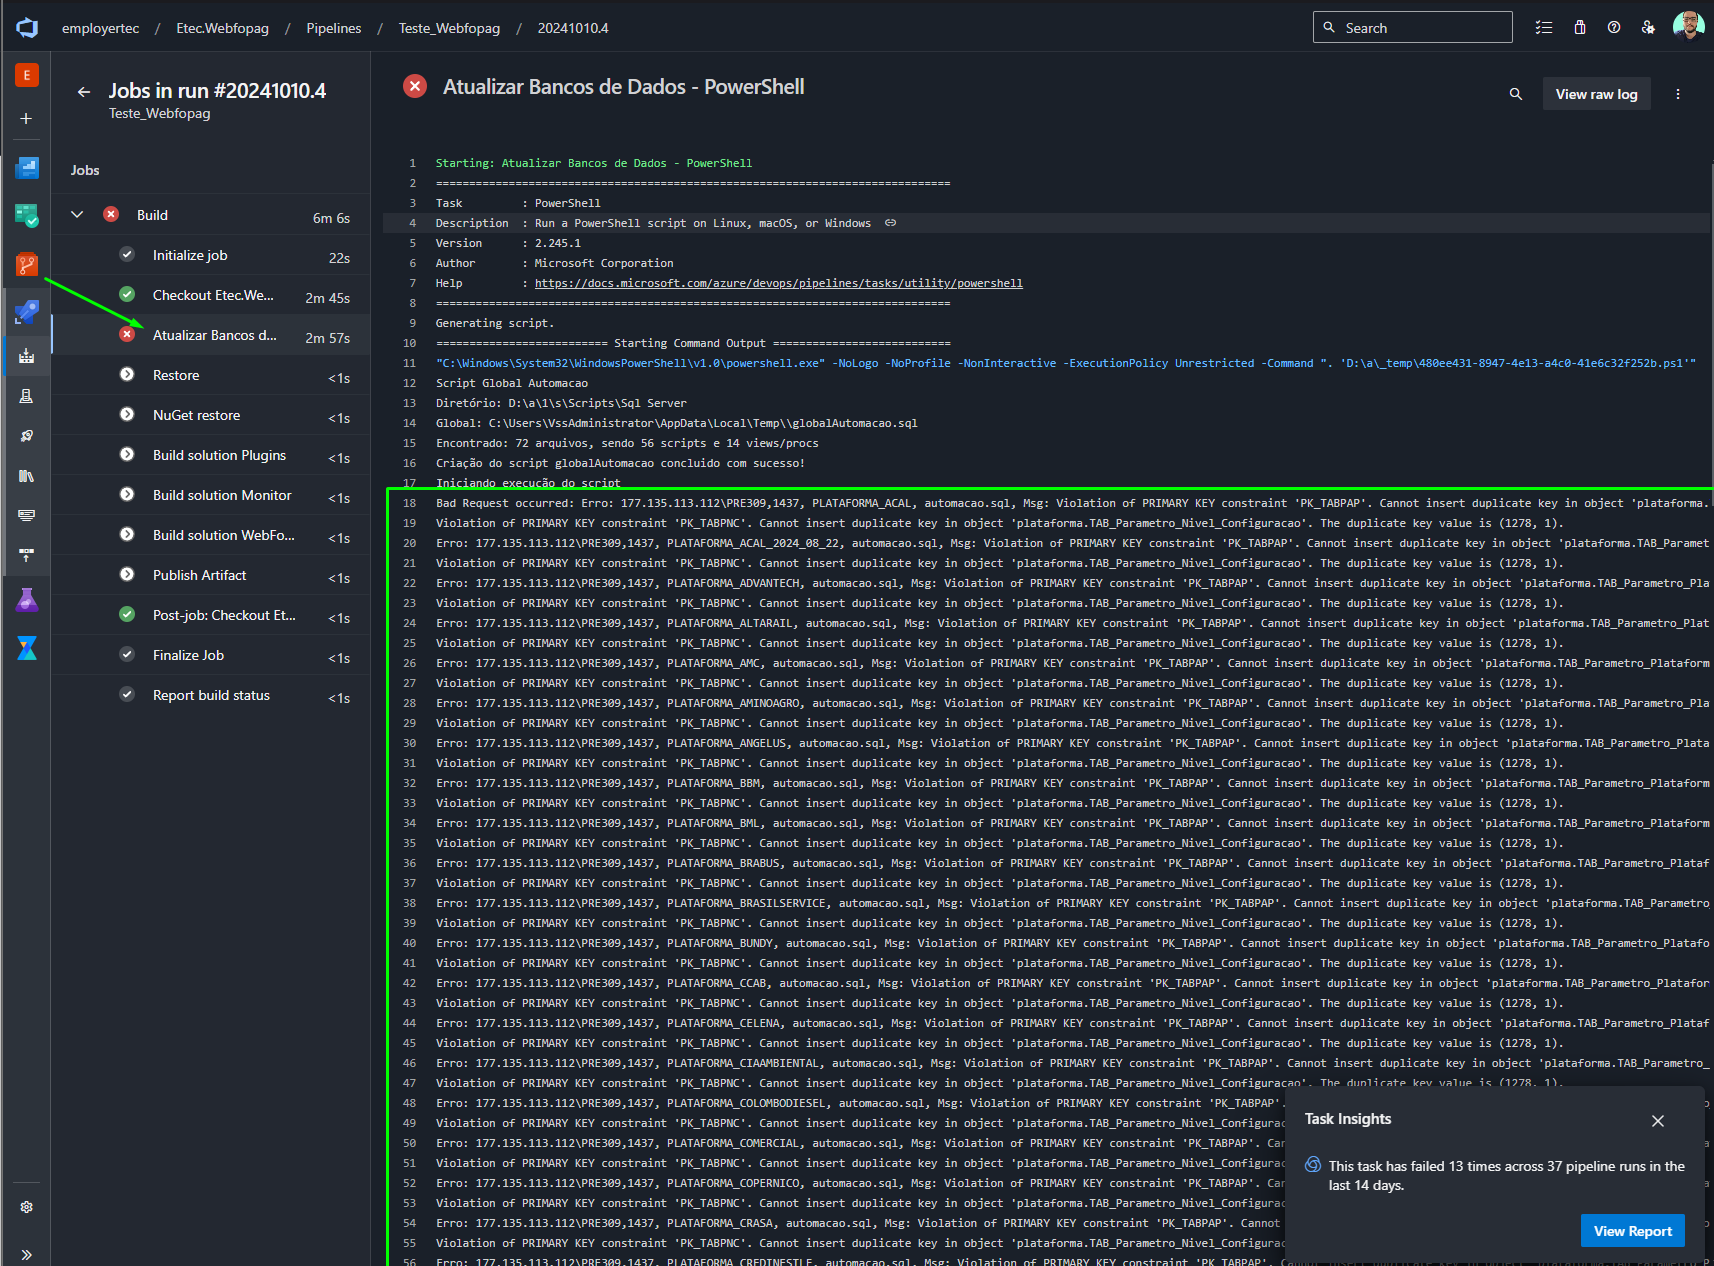Click the plus icon in sidebar
The image size is (1714, 1266).
pos(27,118)
